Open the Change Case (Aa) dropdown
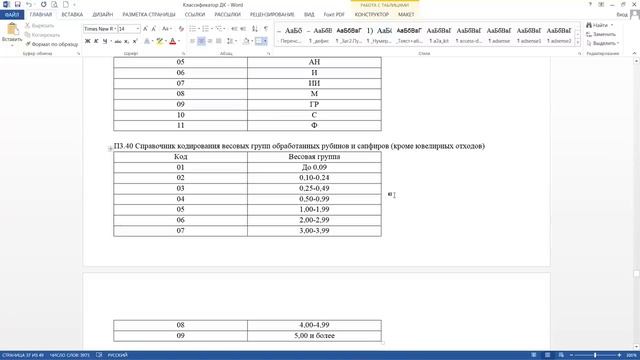Image resolution: width=640 pixels, height=360 pixels. tap(166, 29)
